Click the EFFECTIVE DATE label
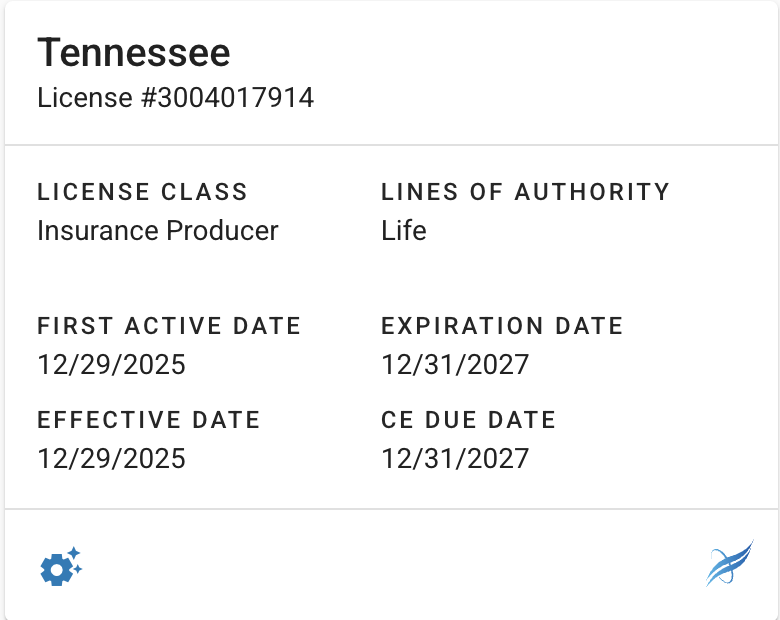780x620 pixels. point(148,420)
